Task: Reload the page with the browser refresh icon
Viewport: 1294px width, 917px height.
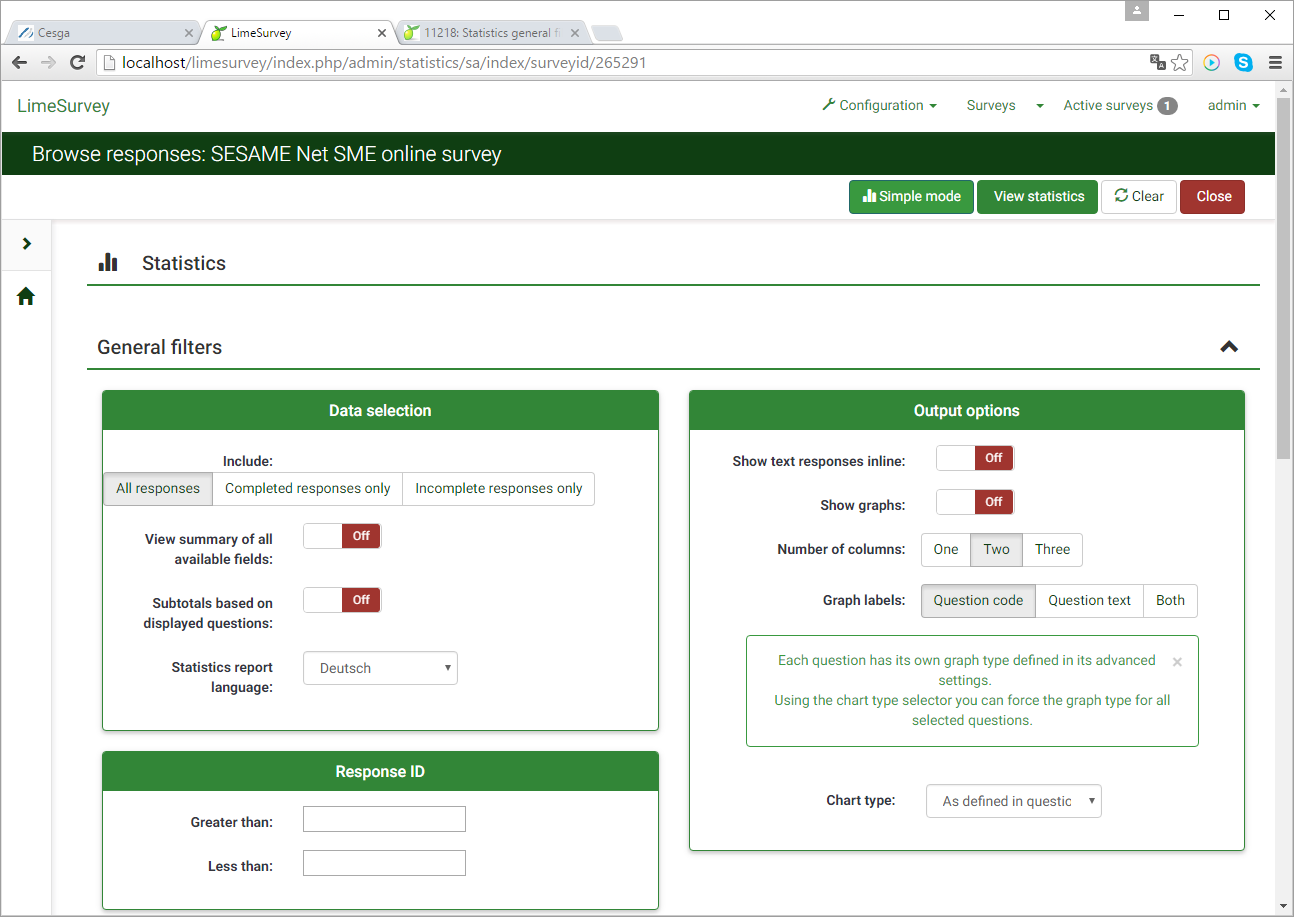Action: 77,63
